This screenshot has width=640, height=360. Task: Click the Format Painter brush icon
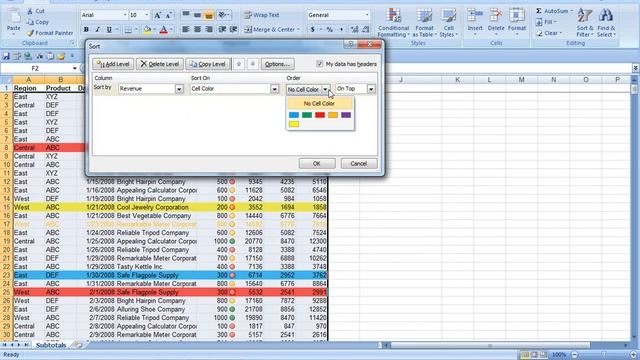30,33
